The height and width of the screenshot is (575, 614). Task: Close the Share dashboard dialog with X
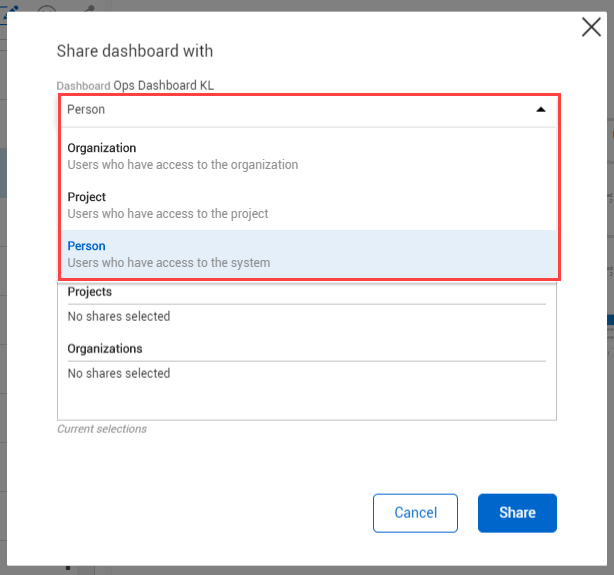591,27
